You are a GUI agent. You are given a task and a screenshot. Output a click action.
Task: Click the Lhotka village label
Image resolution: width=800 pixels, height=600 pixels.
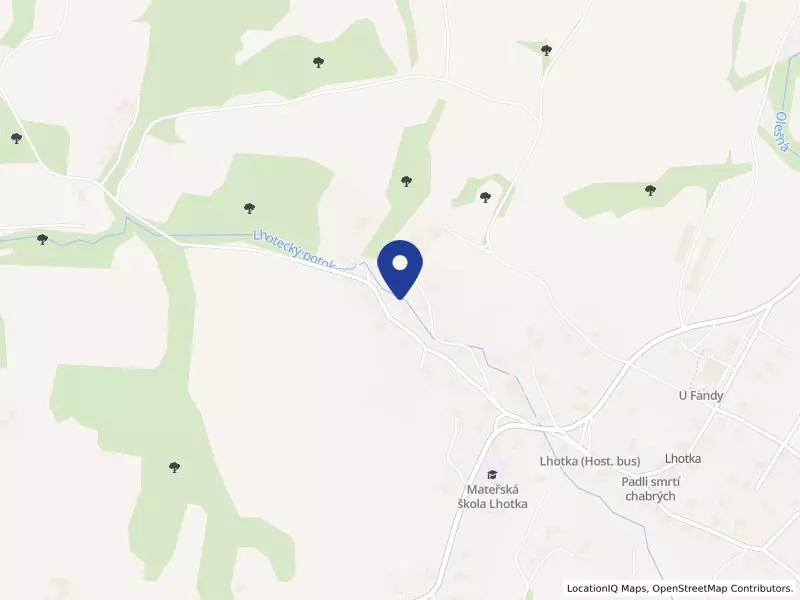683,459
